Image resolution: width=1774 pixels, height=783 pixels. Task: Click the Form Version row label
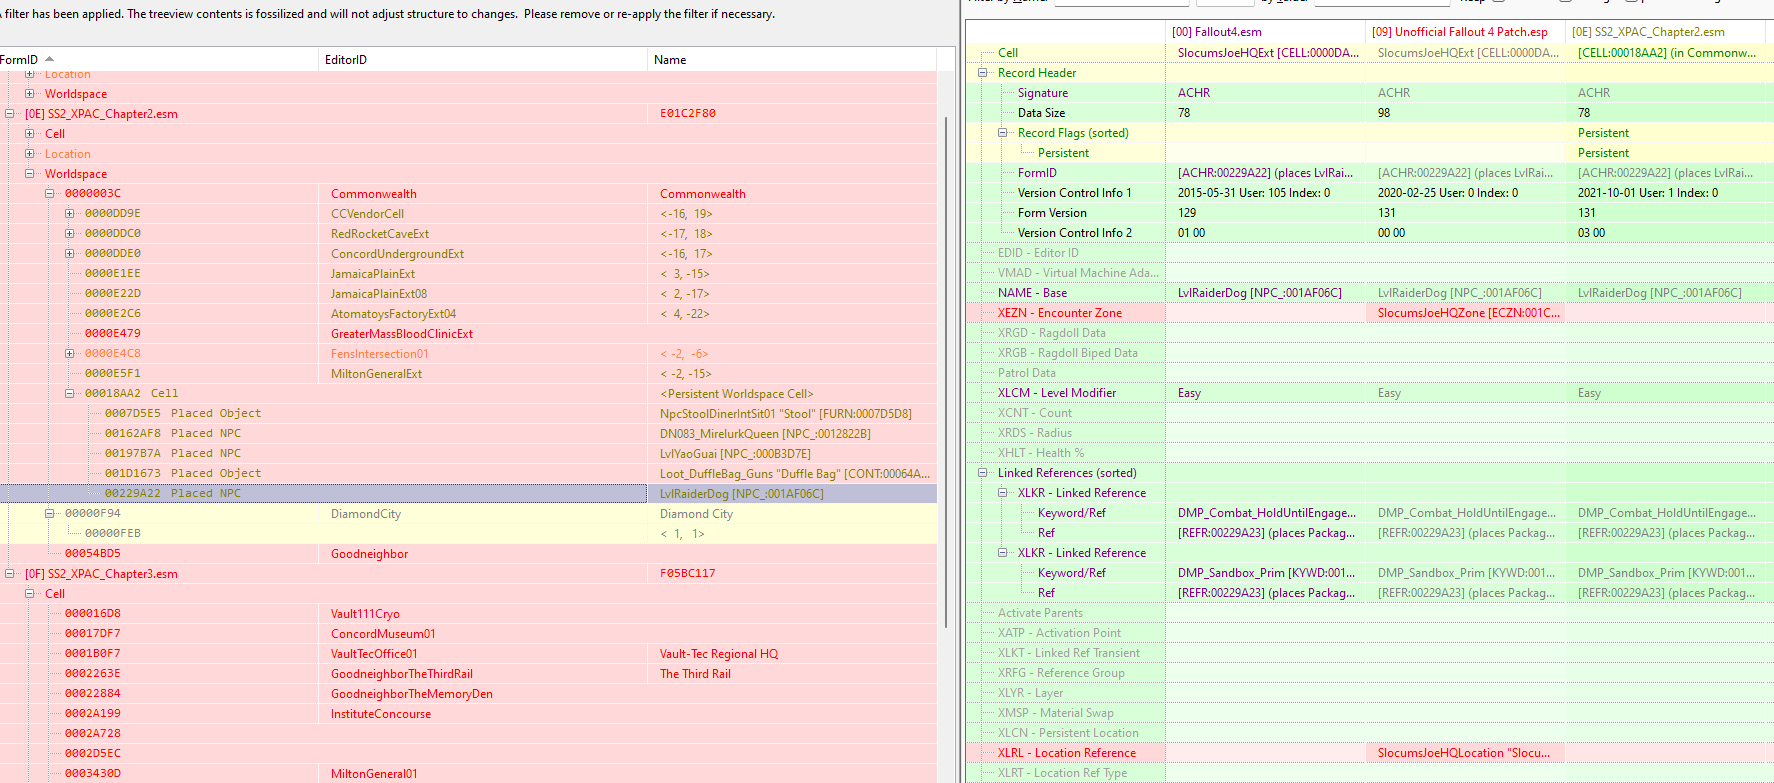click(x=1052, y=213)
